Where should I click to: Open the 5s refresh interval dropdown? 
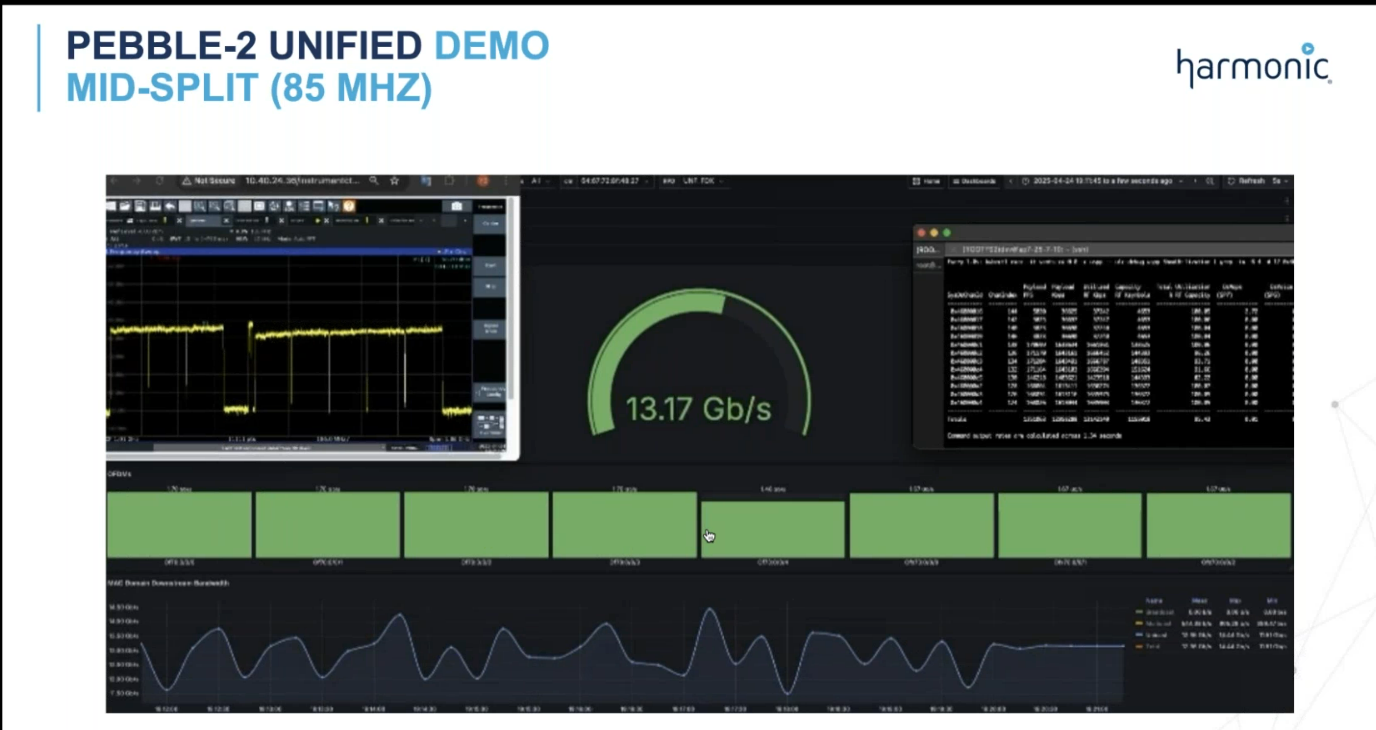(1280, 181)
